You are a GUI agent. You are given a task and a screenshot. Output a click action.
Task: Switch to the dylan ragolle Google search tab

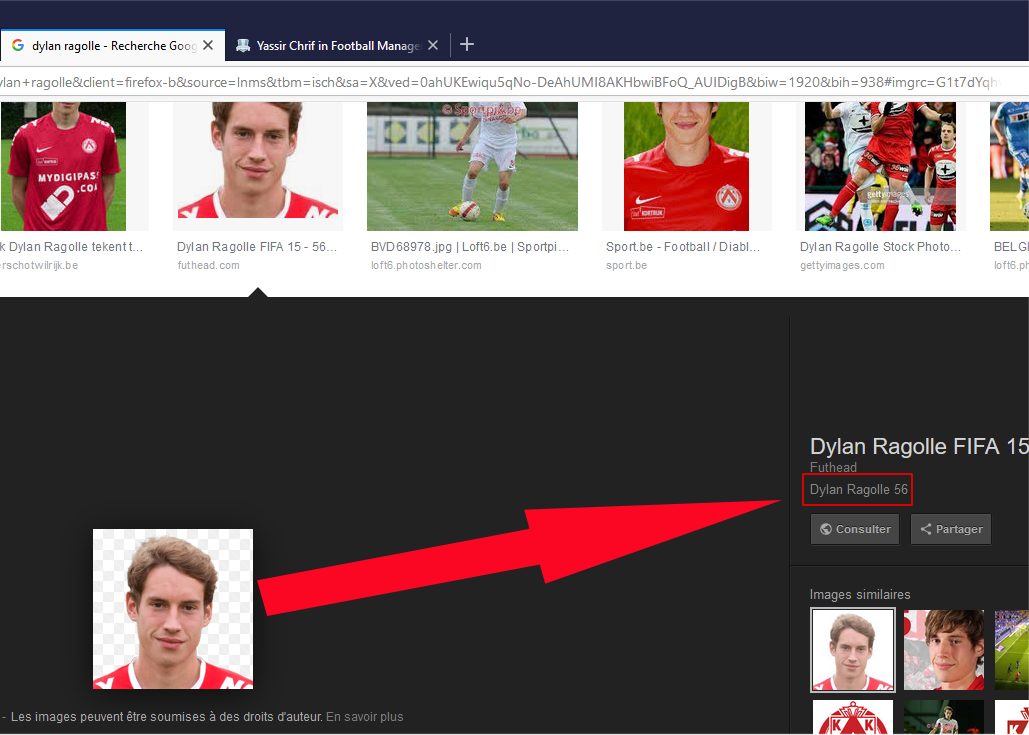click(x=112, y=46)
